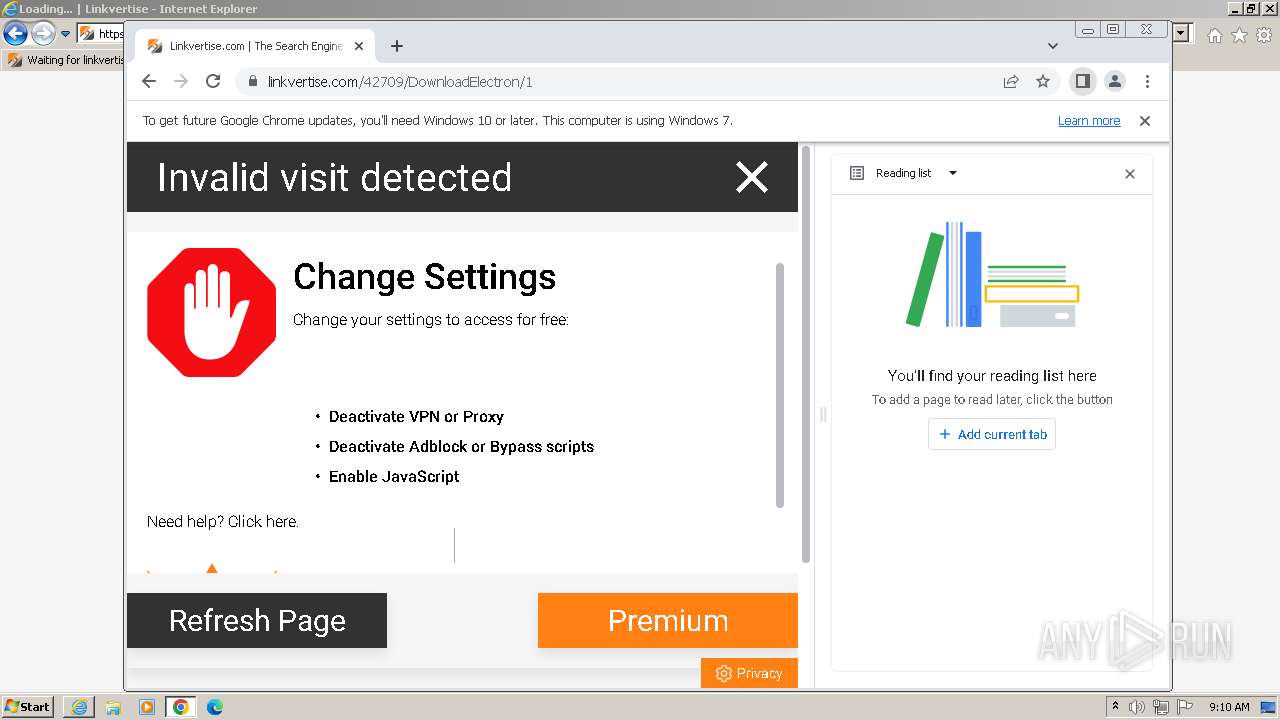Viewport: 1280px width, 720px height.
Task: Open volume control in tray
Action: pyautogui.click(x=1137, y=707)
